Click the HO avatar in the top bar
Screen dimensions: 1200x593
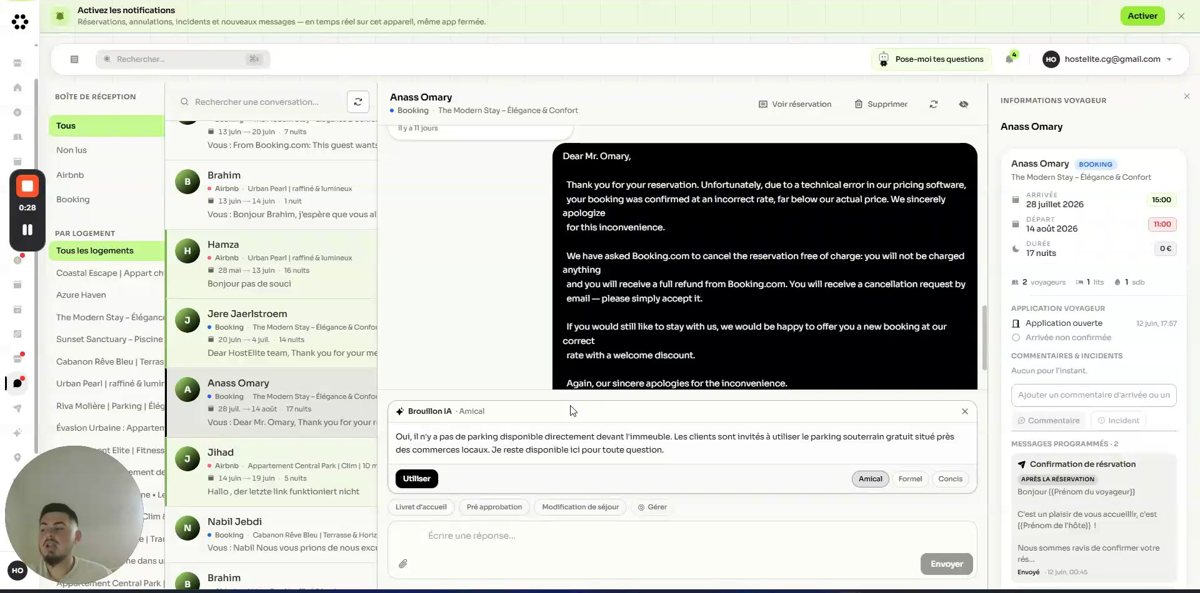(x=1051, y=59)
